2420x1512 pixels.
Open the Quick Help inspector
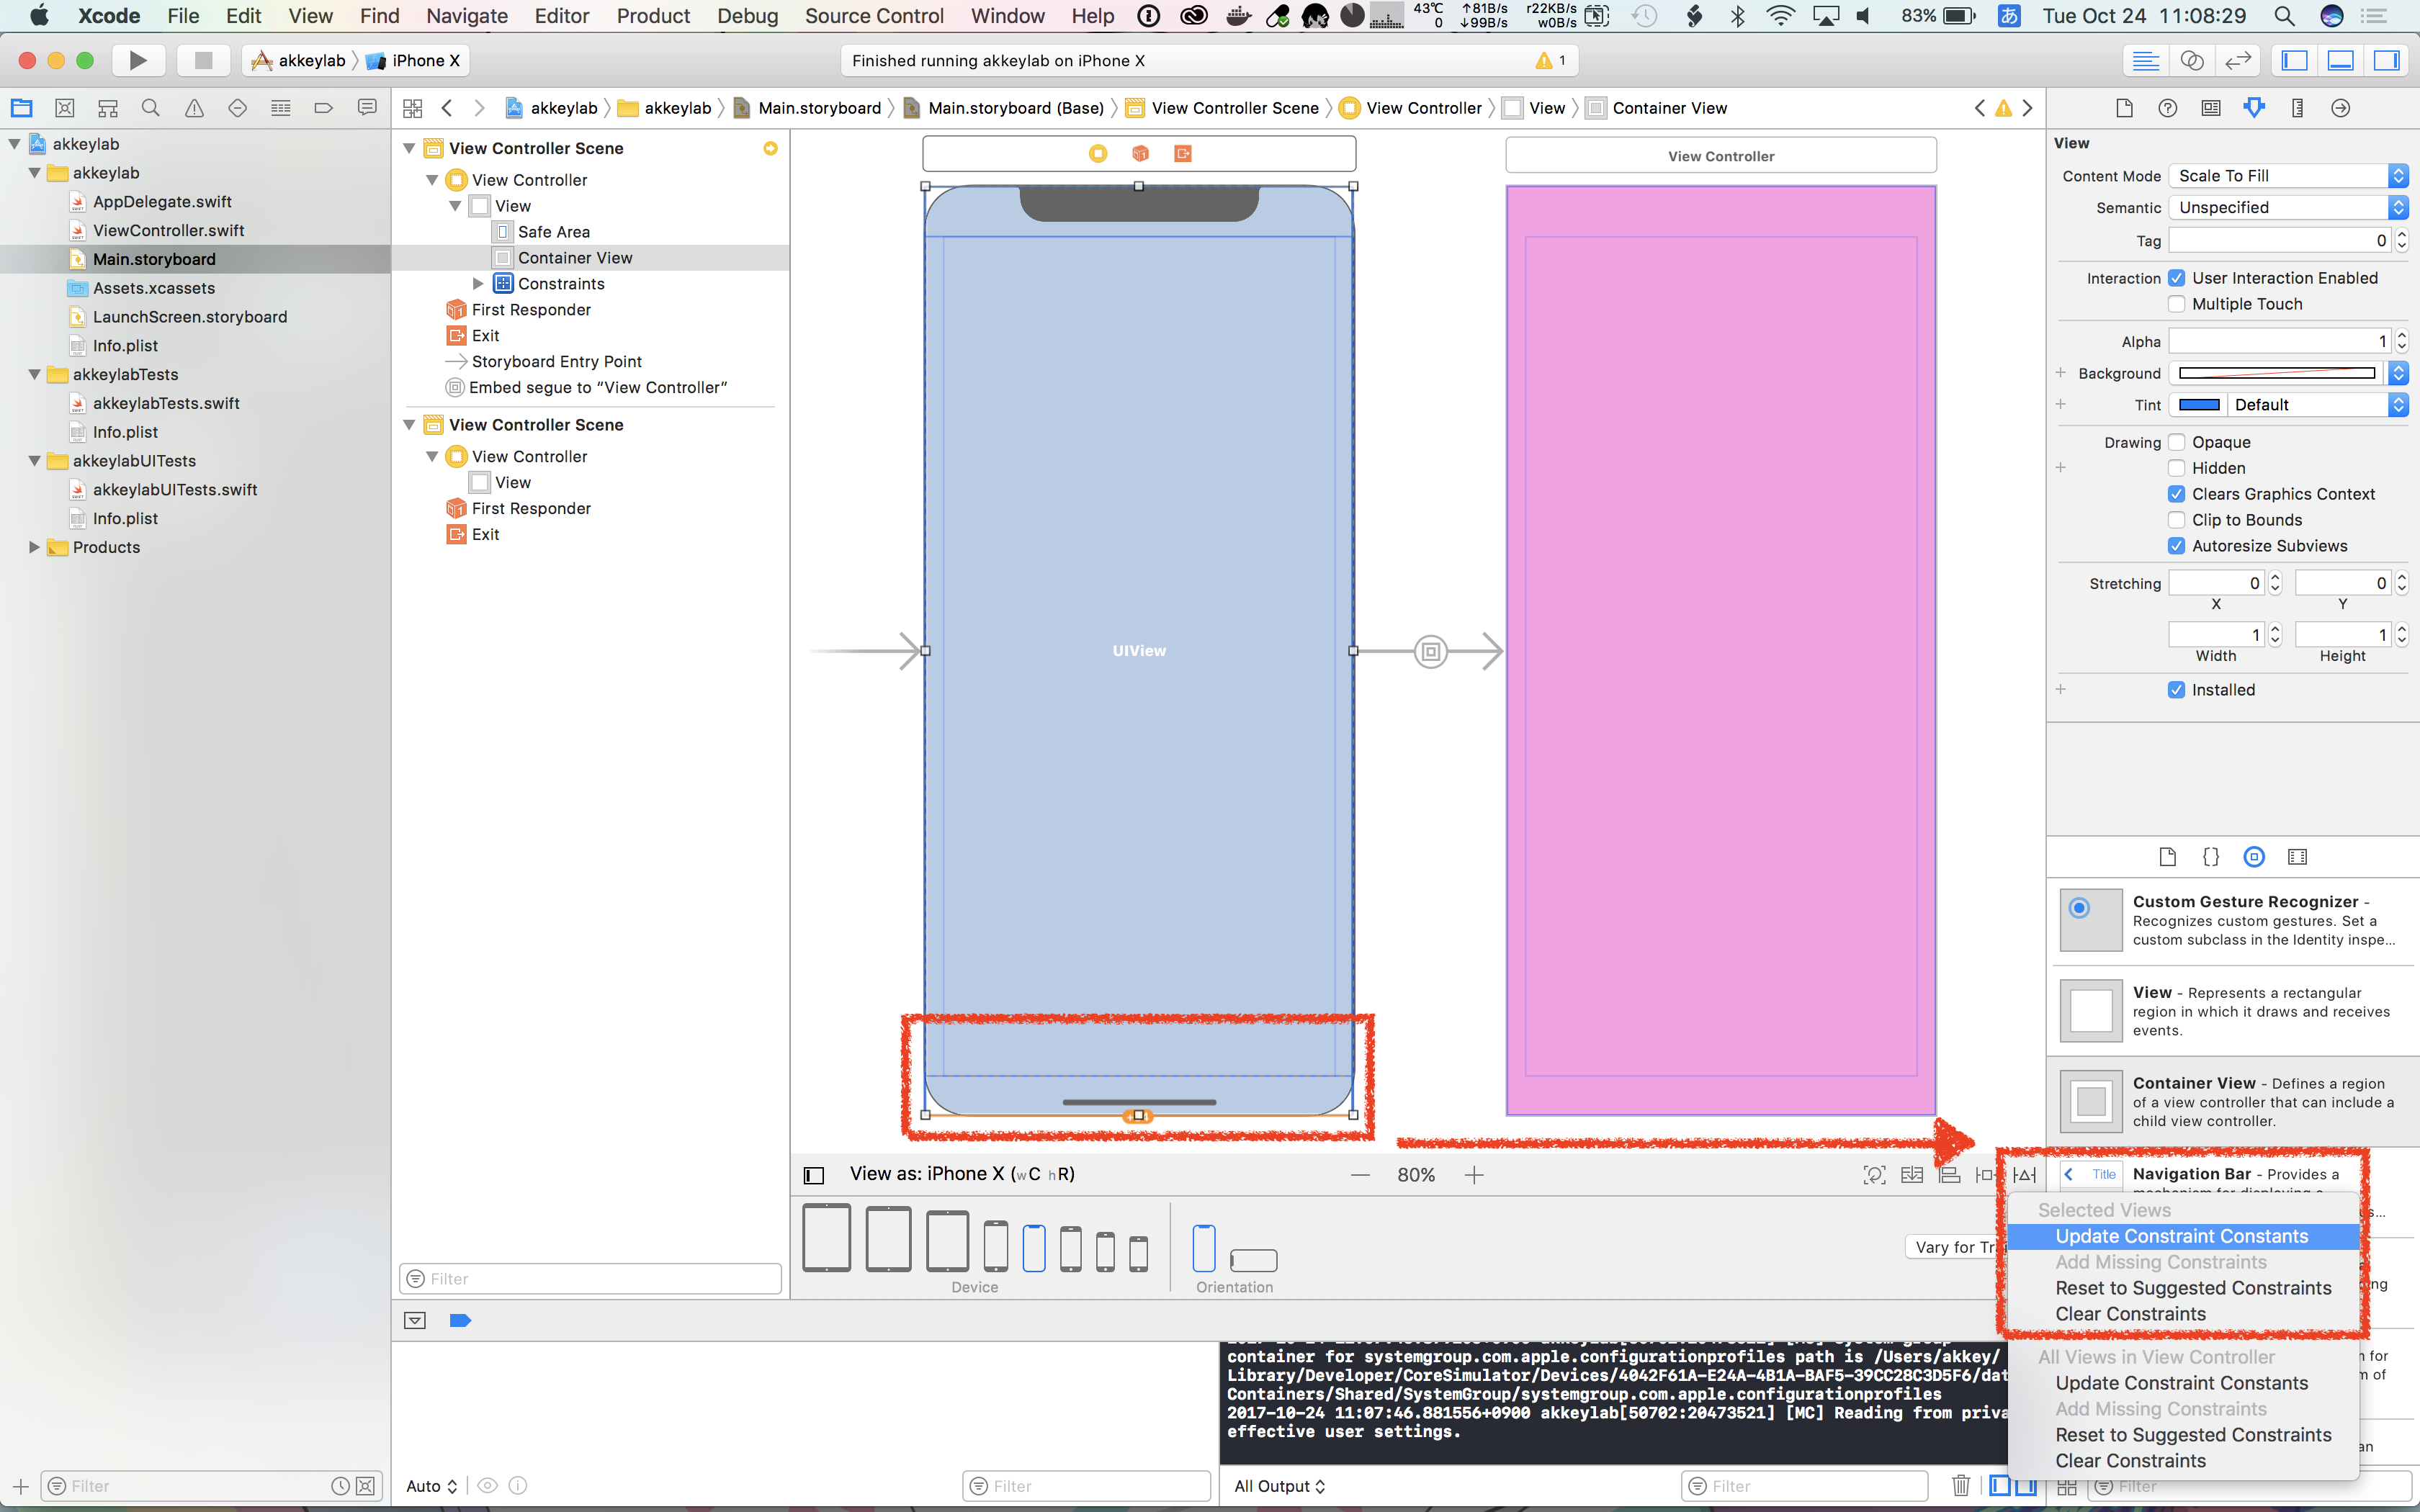(x=2168, y=108)
